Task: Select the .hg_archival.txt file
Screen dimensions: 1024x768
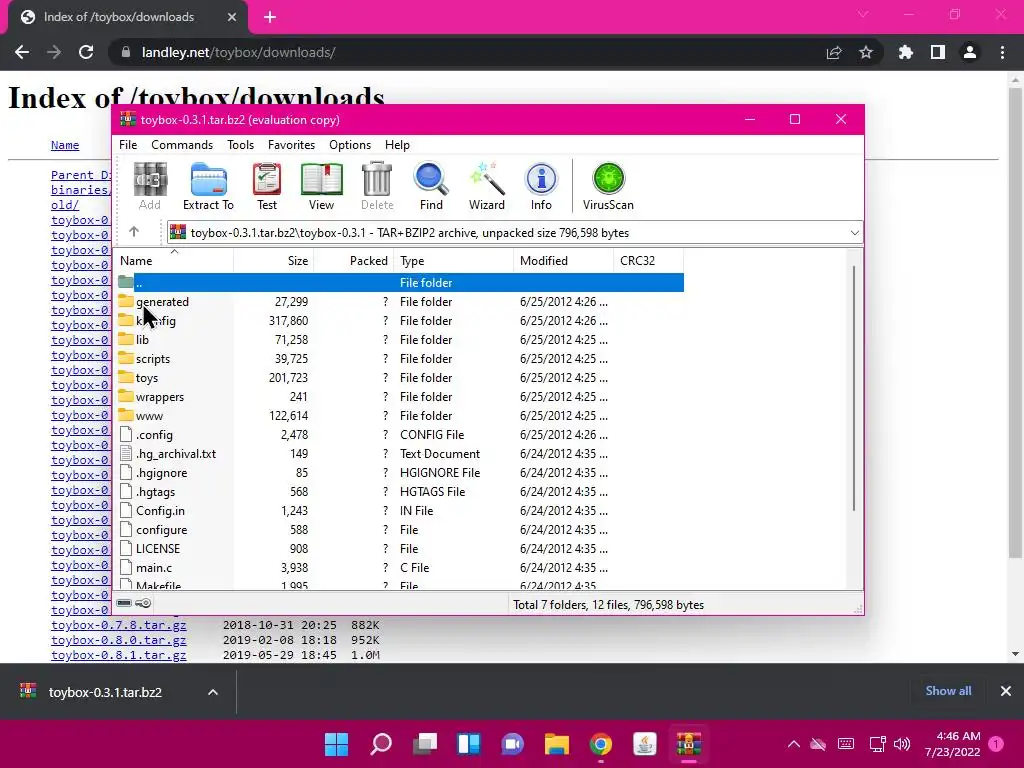Action: tap(400, 453)
